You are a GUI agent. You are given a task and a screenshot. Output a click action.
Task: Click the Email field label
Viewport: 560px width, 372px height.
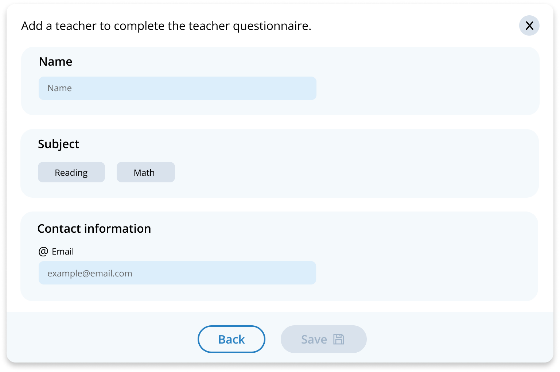(62, 252)
